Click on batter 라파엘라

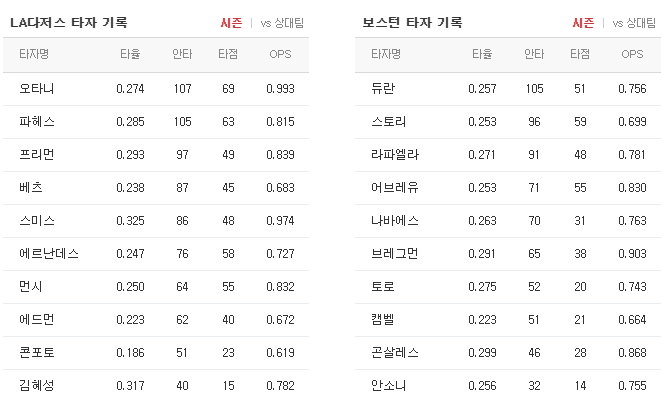(395, 154)
